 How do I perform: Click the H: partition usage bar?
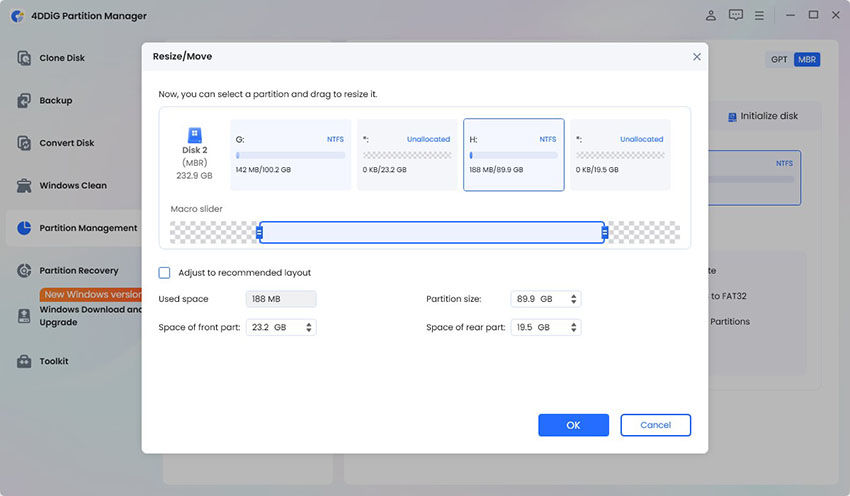(513, 155)
